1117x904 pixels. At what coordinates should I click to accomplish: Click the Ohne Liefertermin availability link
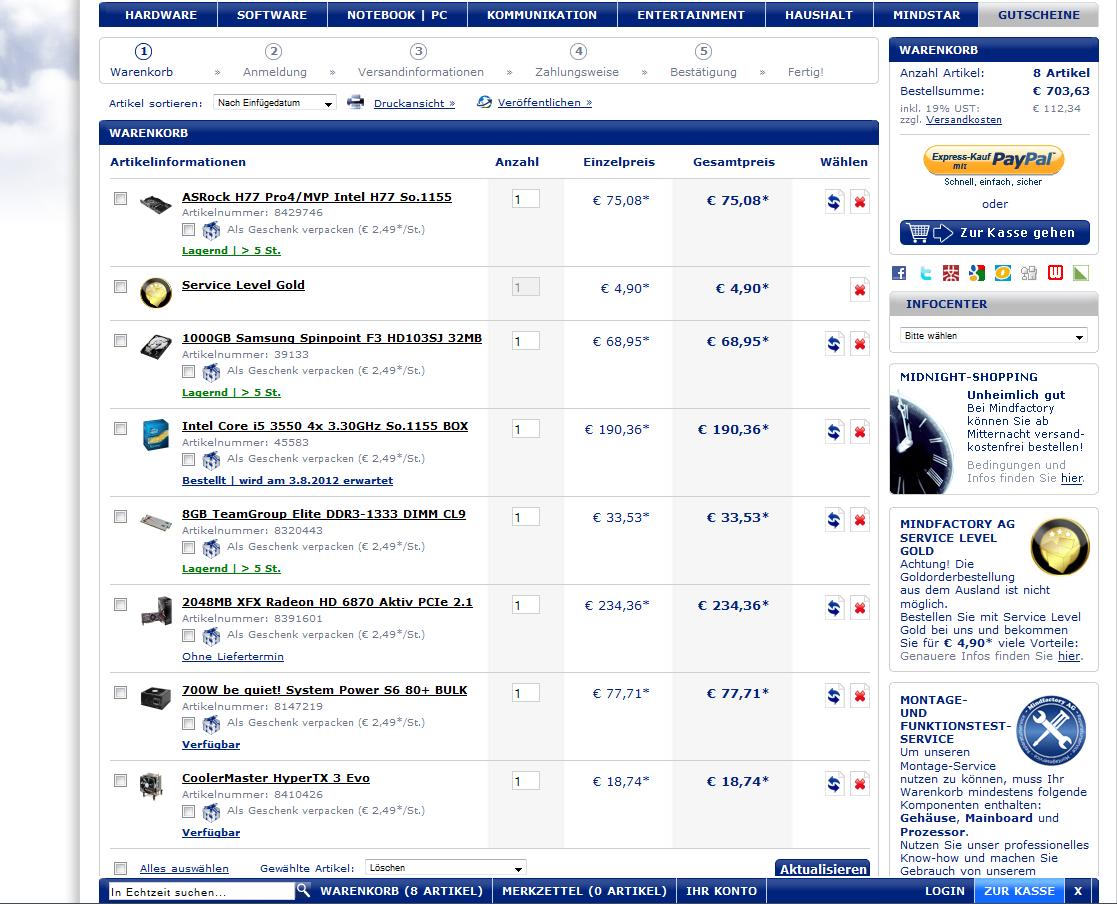tap(233, 656)
